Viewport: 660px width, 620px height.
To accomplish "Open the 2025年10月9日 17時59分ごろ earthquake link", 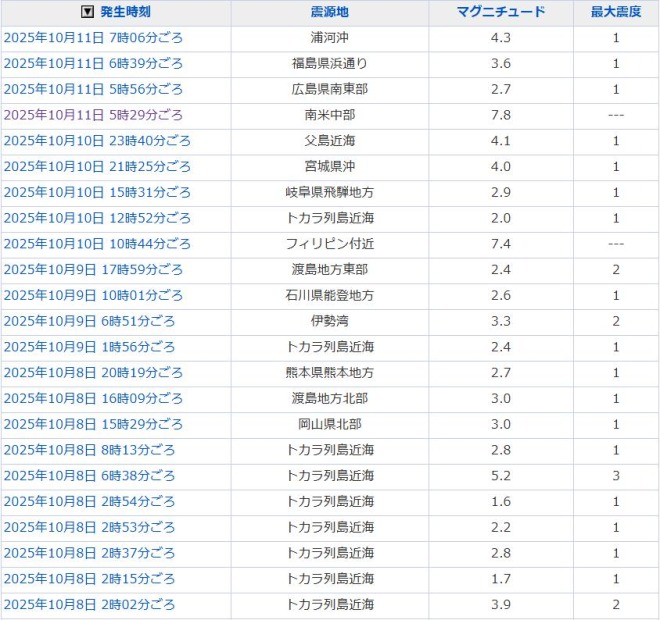I will pos(94,270).
